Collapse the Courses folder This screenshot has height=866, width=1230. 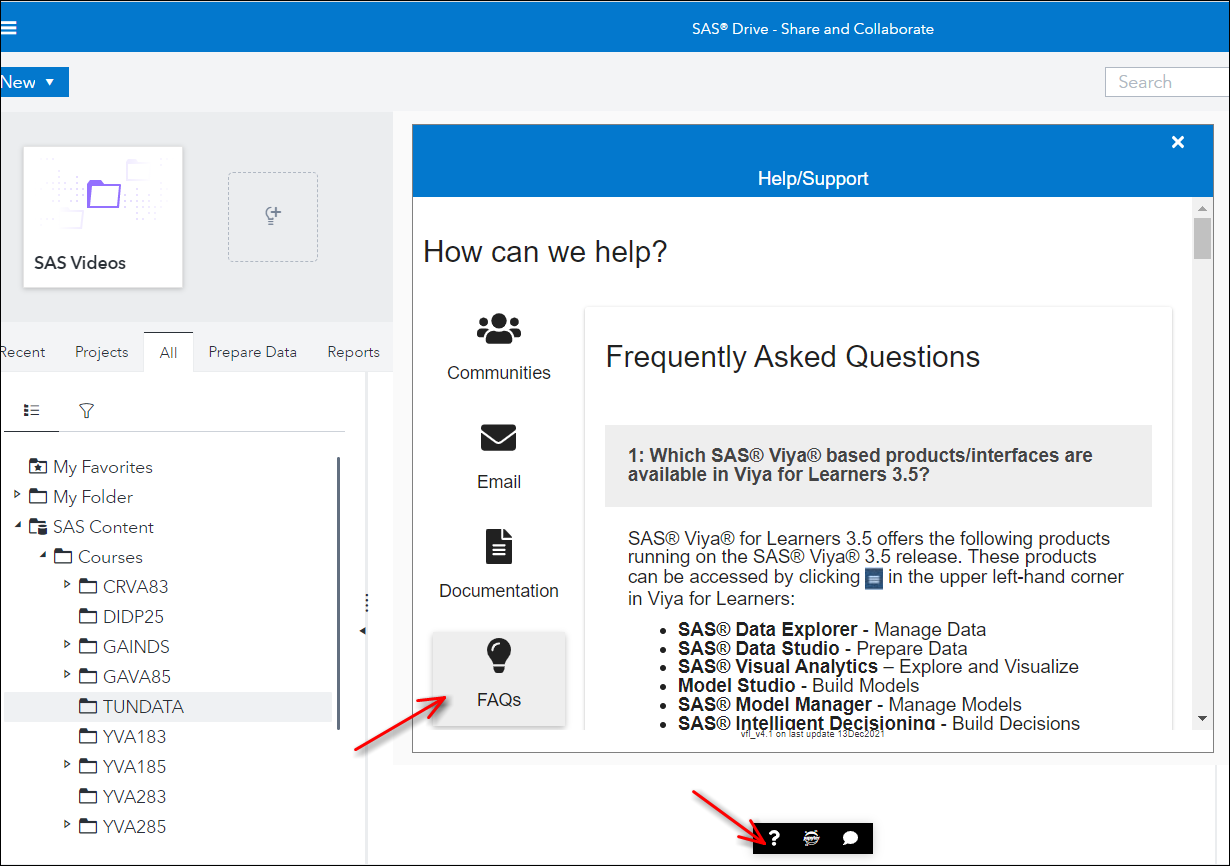coord(42,556)
